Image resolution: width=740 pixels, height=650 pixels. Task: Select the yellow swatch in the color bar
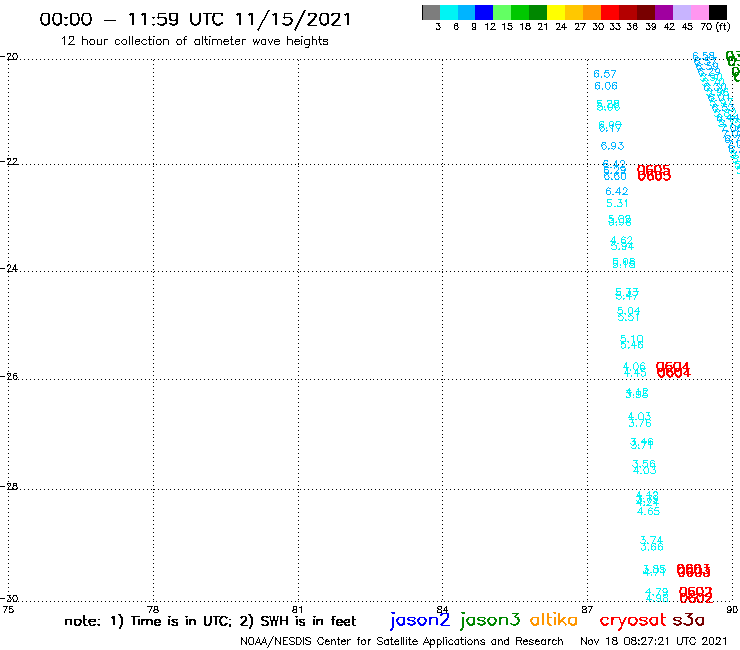pyautogui.click(x=556, y=12)
